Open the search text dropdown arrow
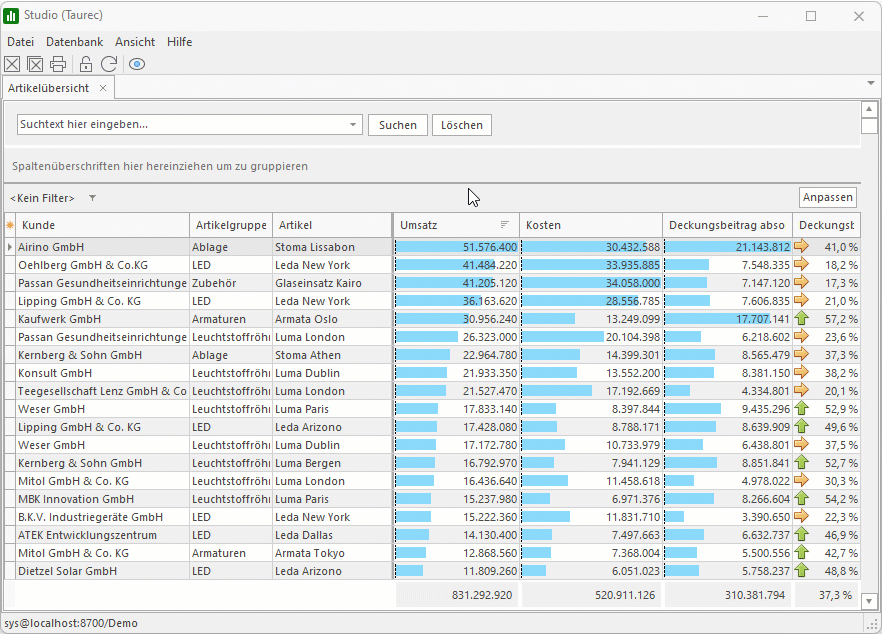The height and width of the screenshot is (634, 882). coord(354,125)
